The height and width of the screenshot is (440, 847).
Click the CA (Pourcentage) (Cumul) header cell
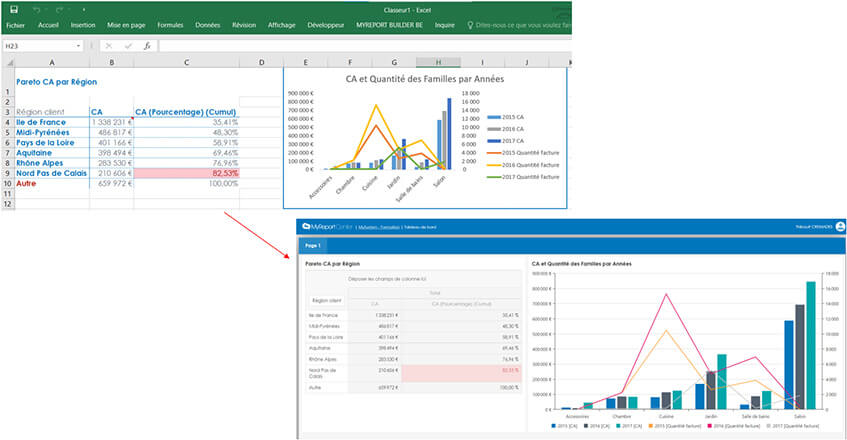186,112
